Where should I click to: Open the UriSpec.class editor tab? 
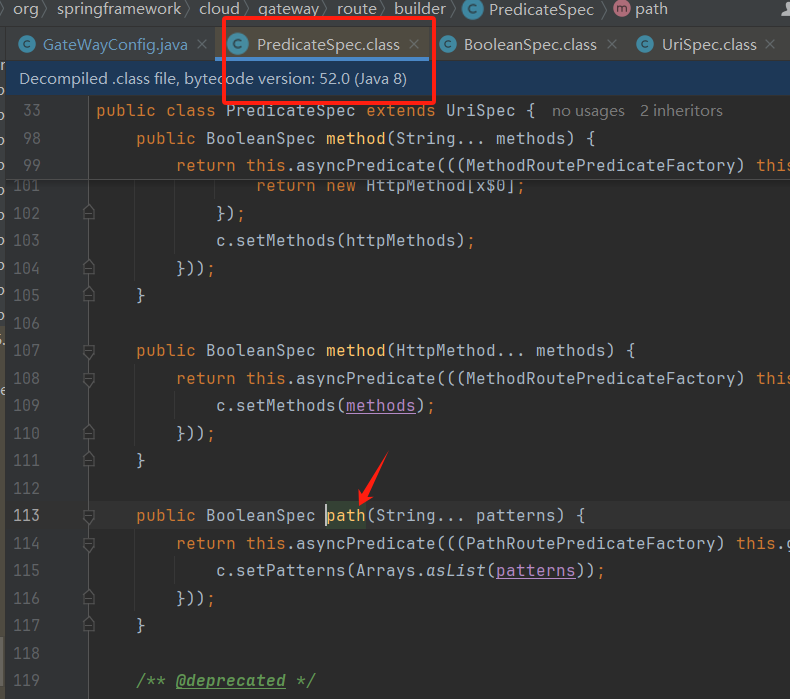[708, 45]
